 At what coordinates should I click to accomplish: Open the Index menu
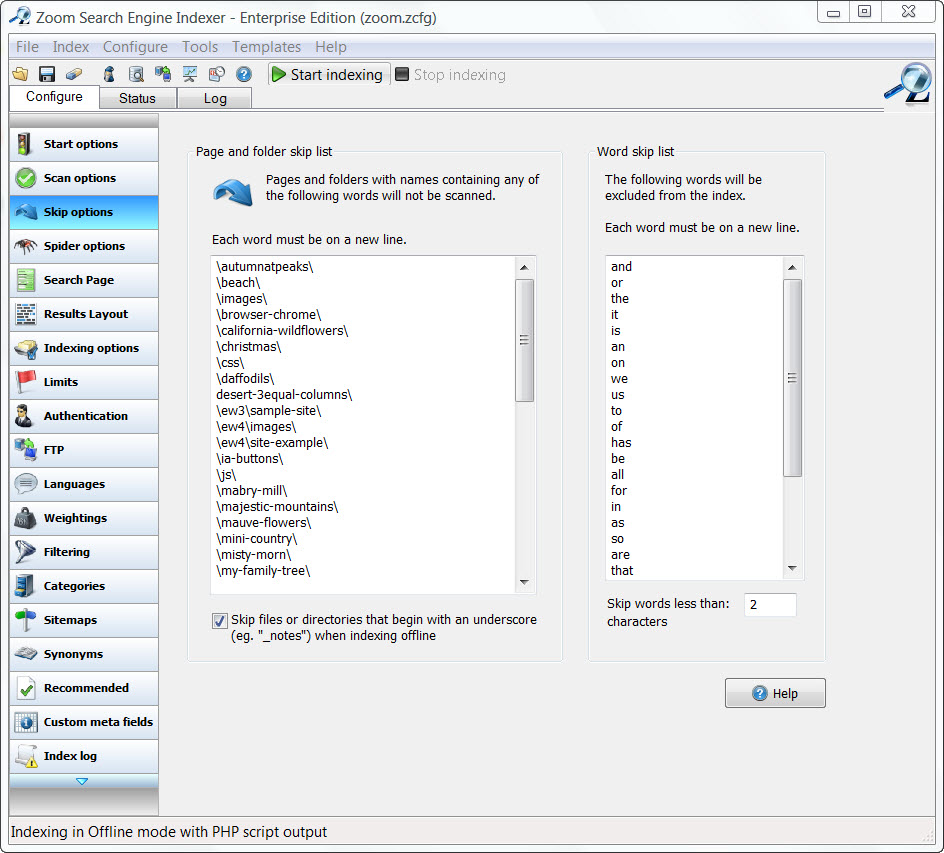(x=70, y=47)
